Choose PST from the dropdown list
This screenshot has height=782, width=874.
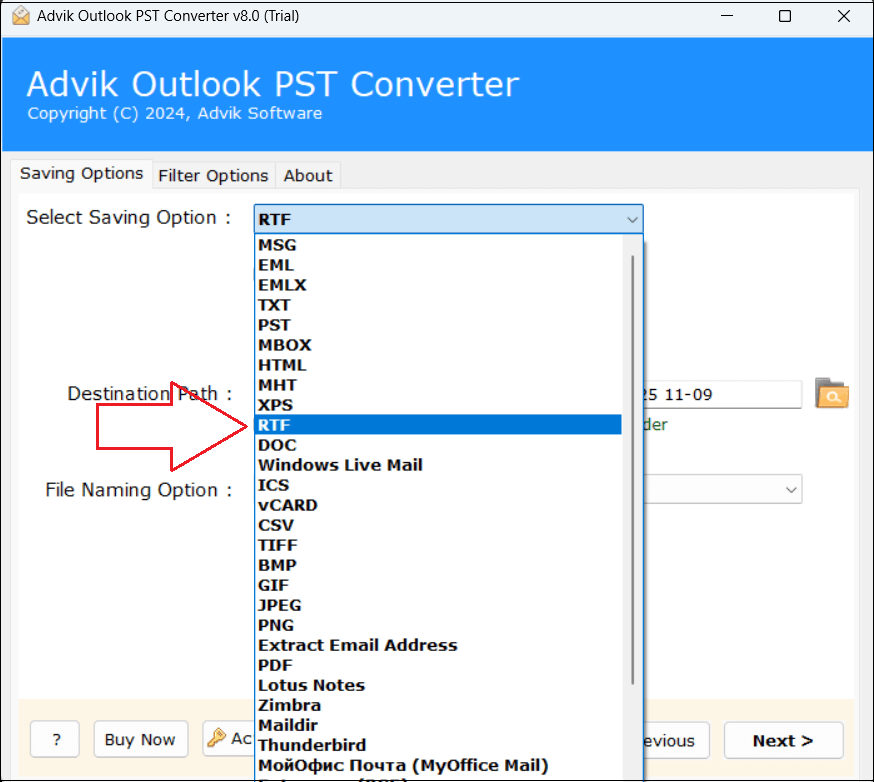[x=438, y=326]
